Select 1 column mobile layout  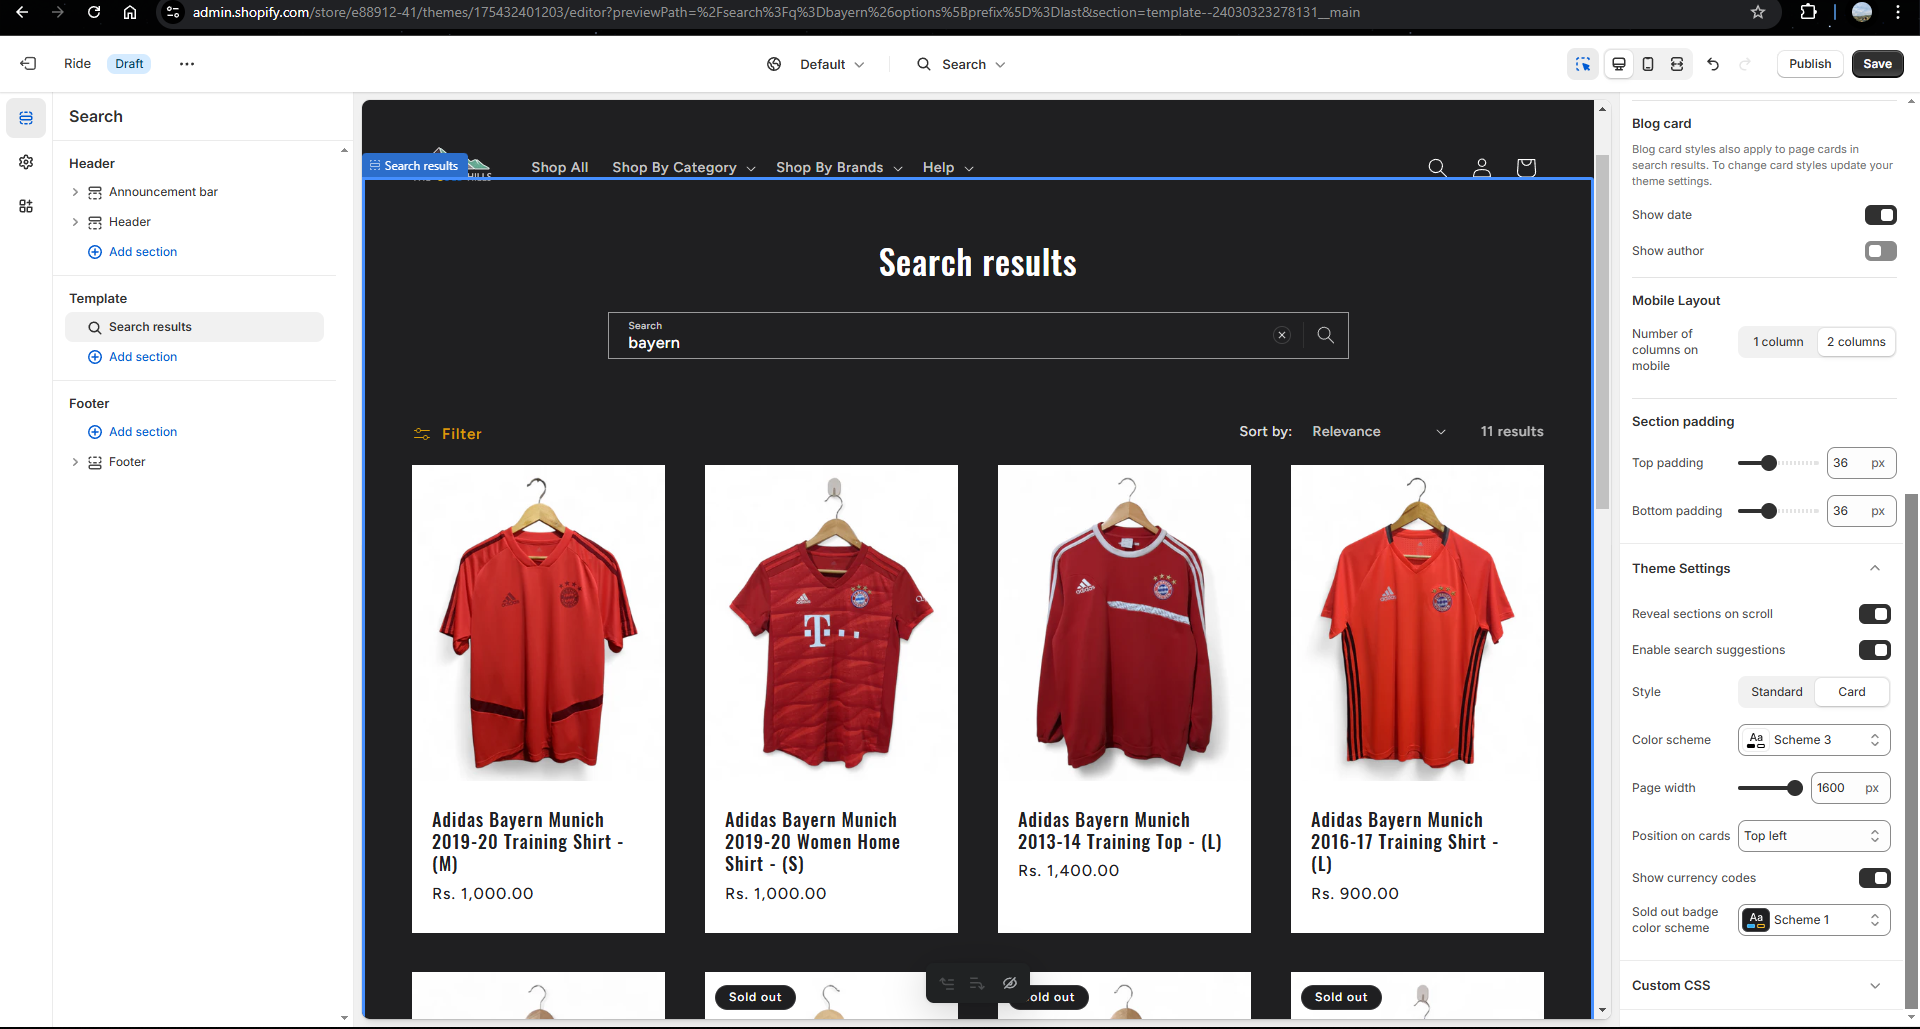point(1778,342)
